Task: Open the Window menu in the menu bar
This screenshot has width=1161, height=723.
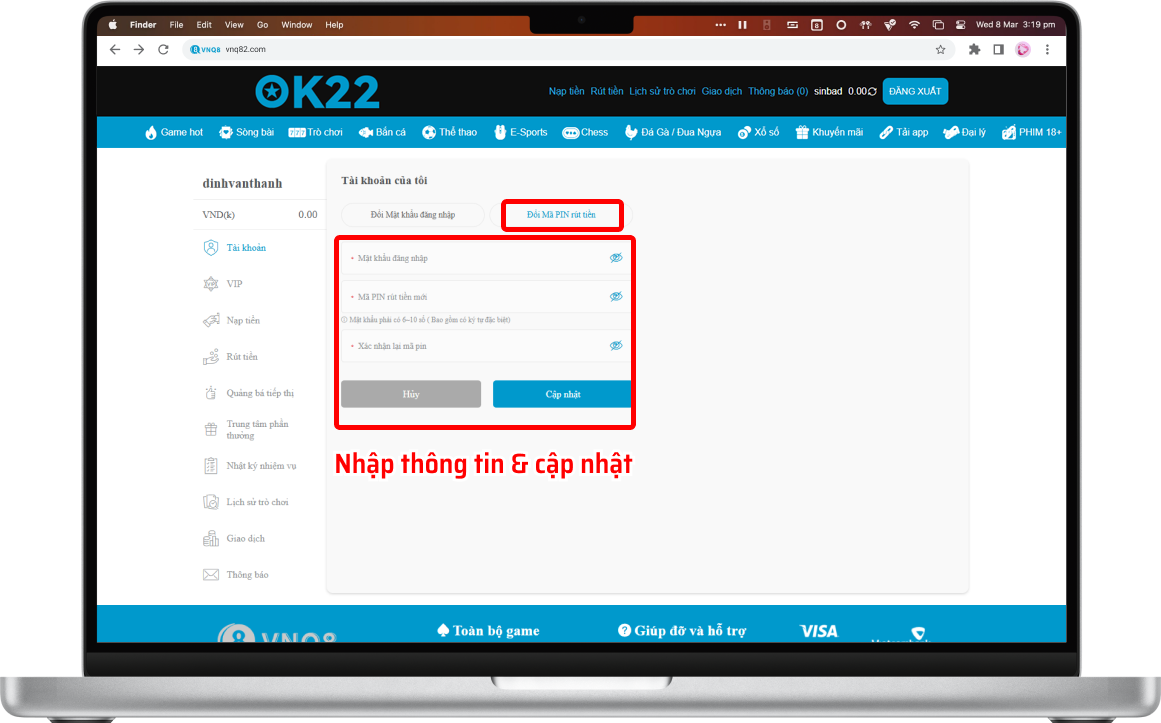Action: click(x=296, y=24)
